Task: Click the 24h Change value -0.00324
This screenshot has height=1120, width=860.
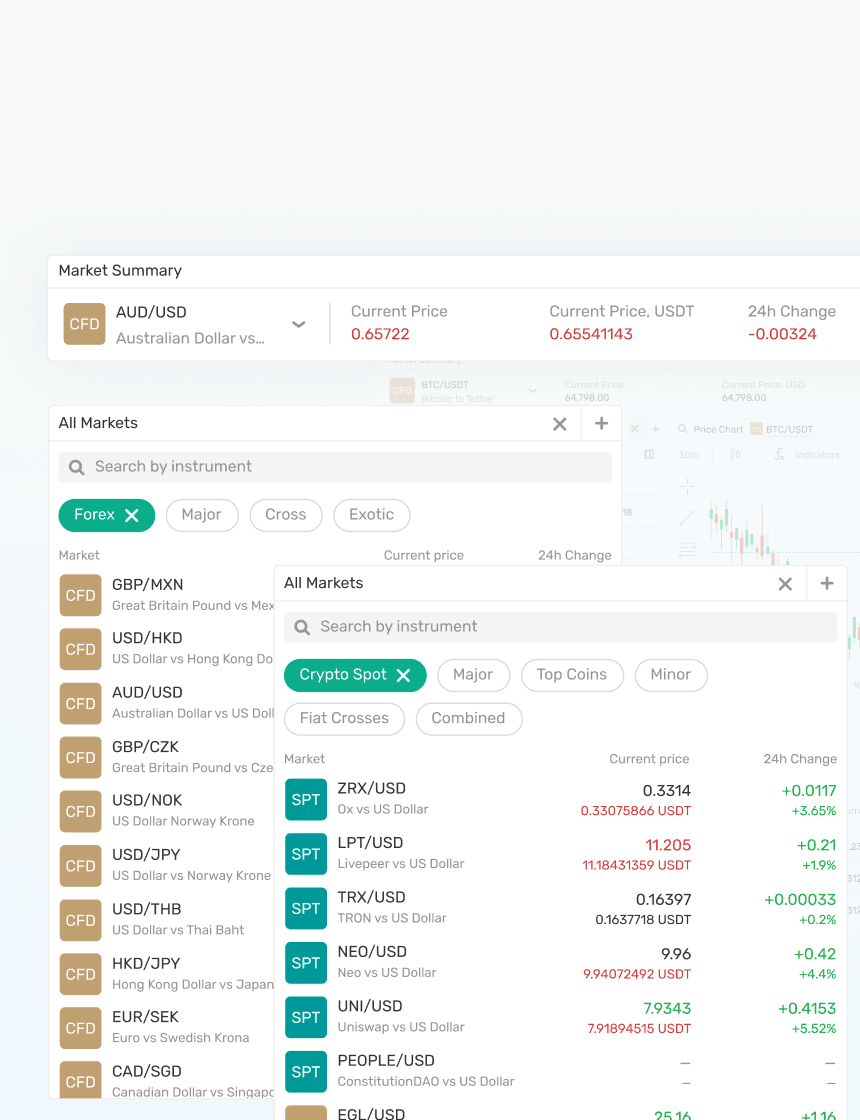Action: (782, 334)
